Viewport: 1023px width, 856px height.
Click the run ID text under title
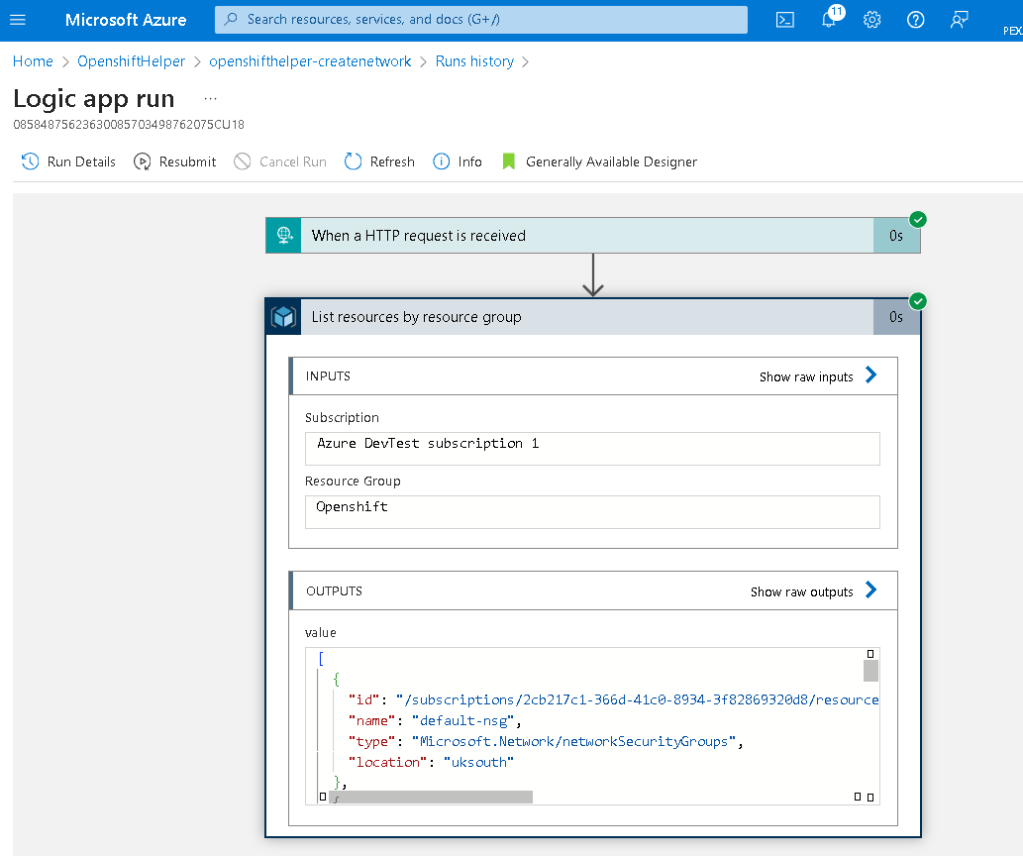pyautogui.click(x=129, y=125)
